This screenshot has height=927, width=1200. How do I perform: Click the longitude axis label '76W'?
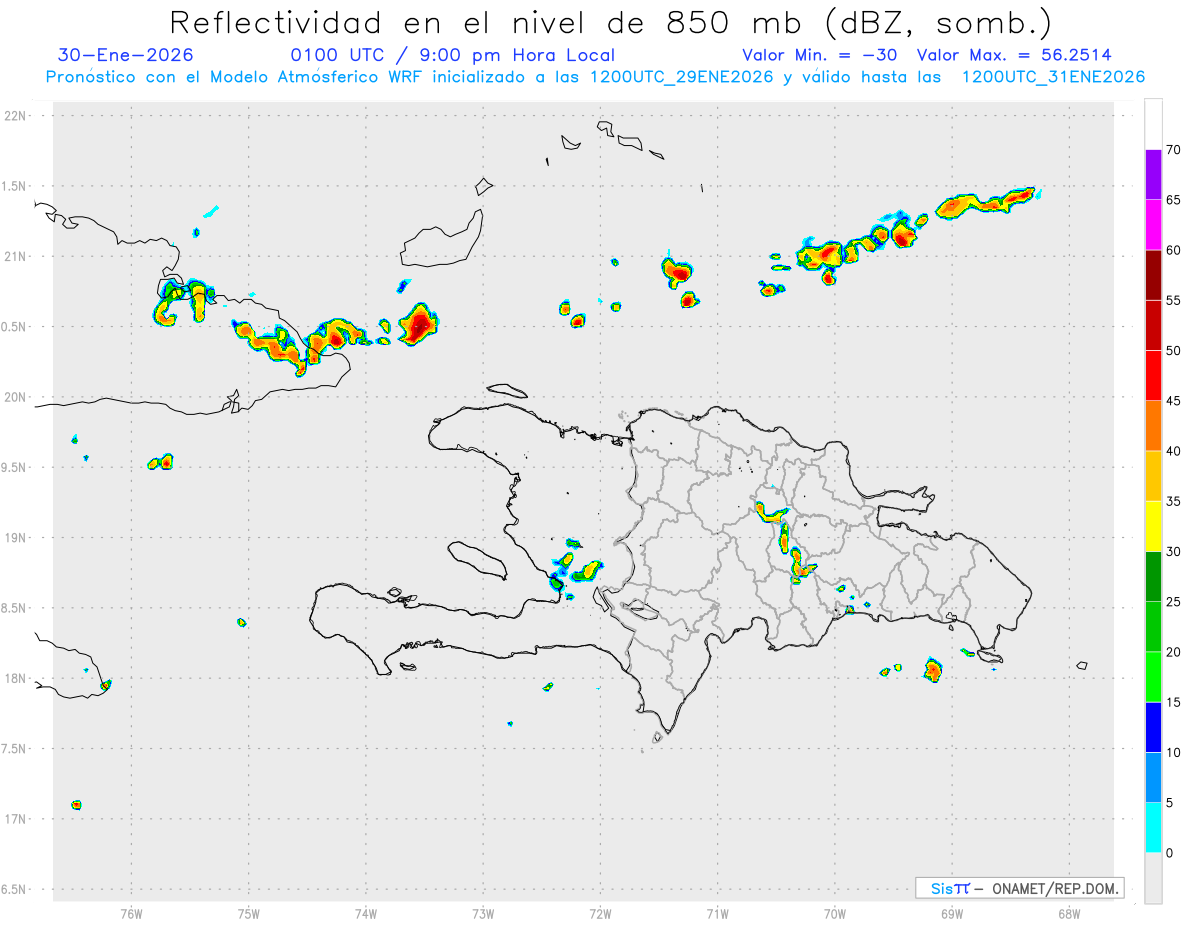coord(131,914)
